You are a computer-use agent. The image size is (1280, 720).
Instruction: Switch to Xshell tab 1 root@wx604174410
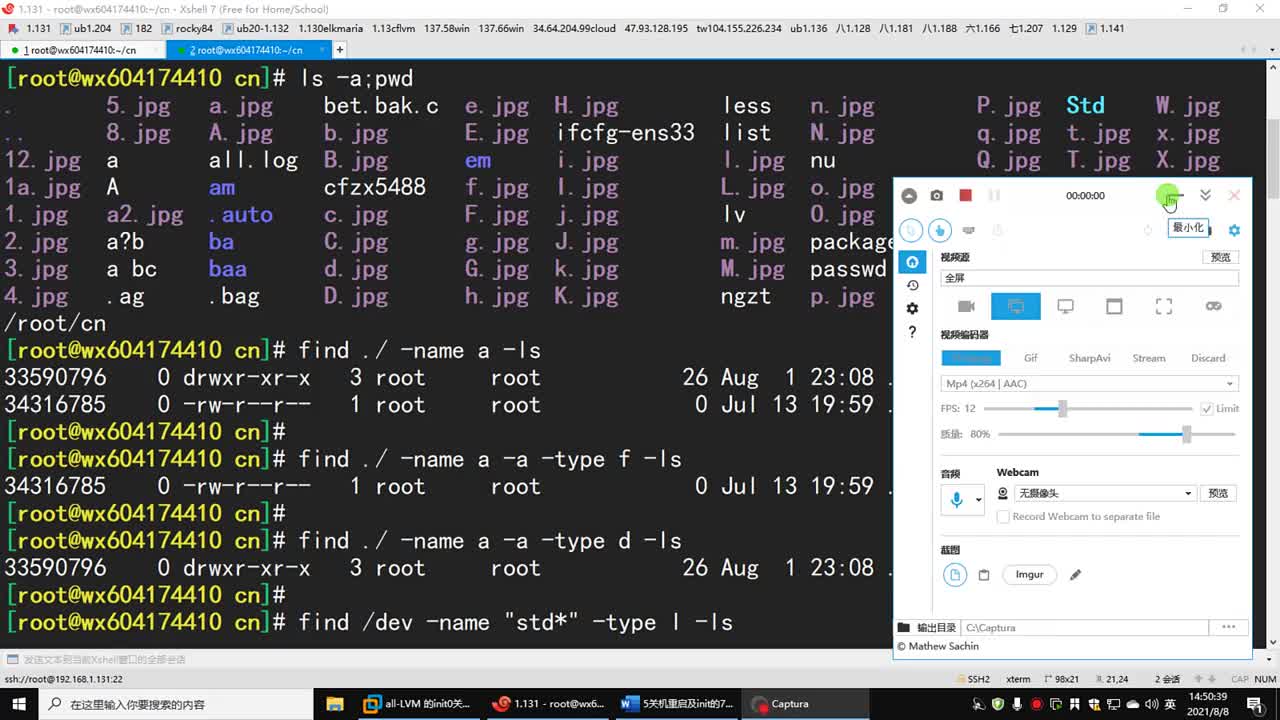[x=82, y=50]
